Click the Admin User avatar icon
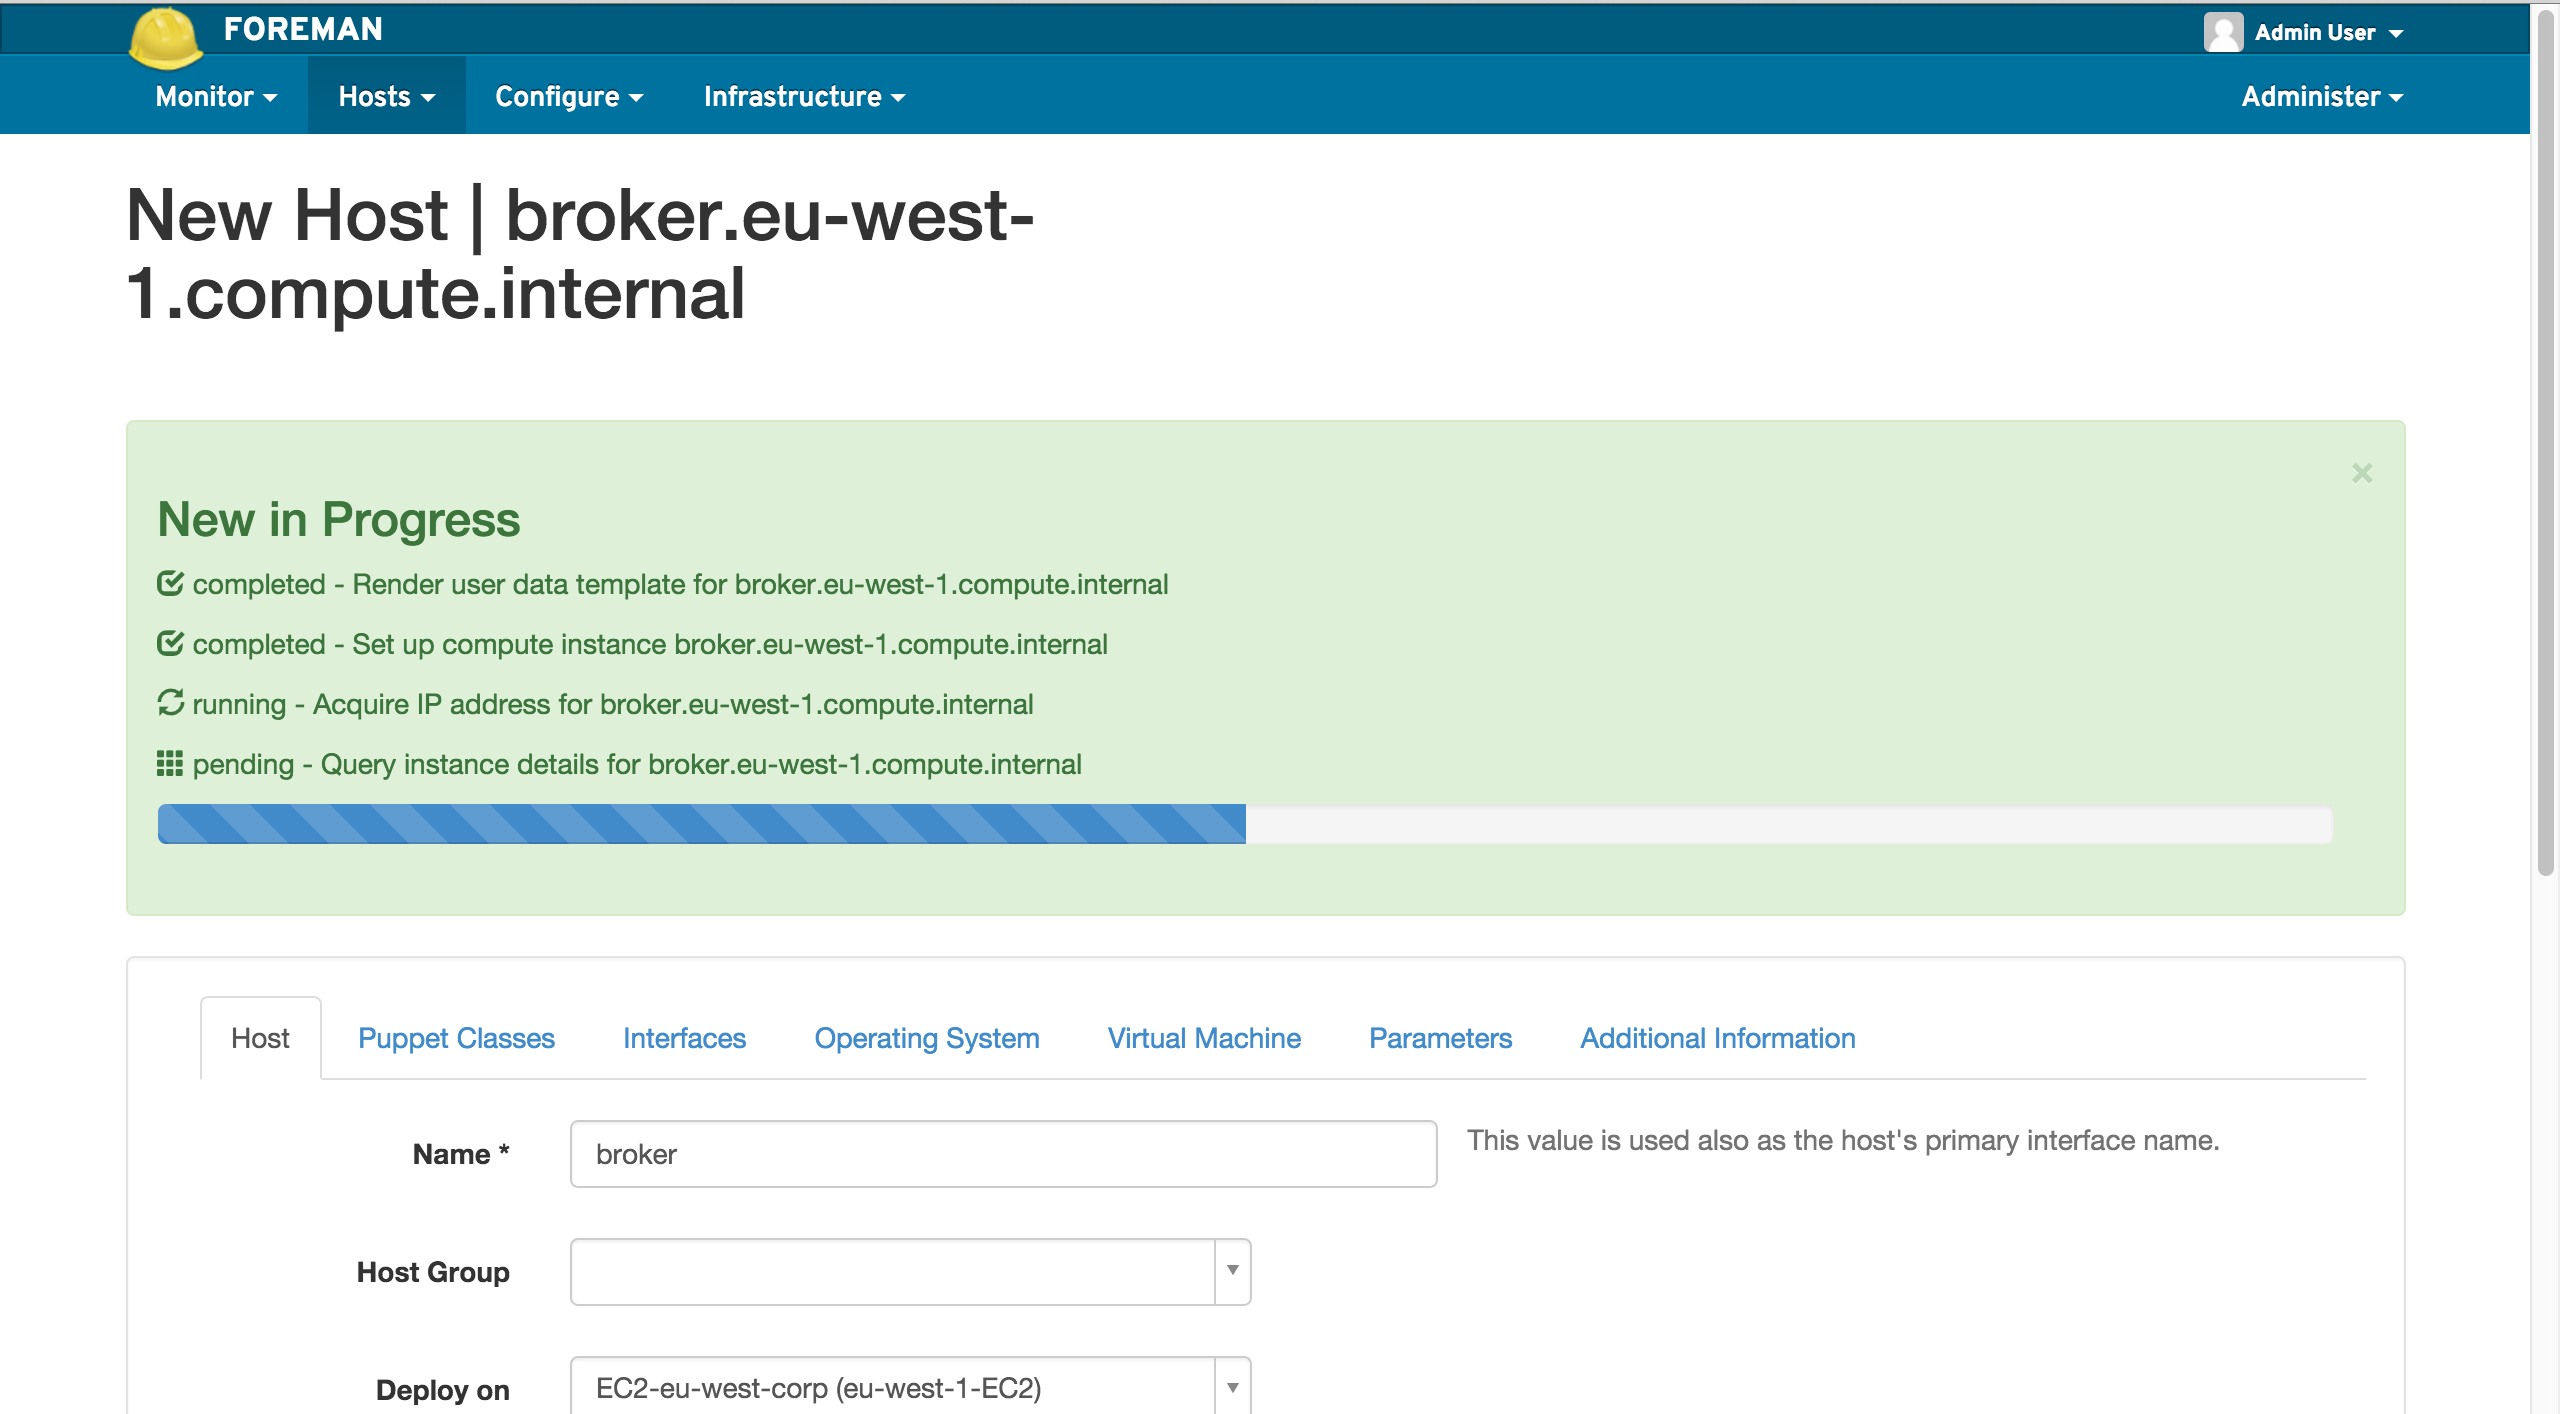This screenshot has height=1414, width=2560. coord(2222,32)
